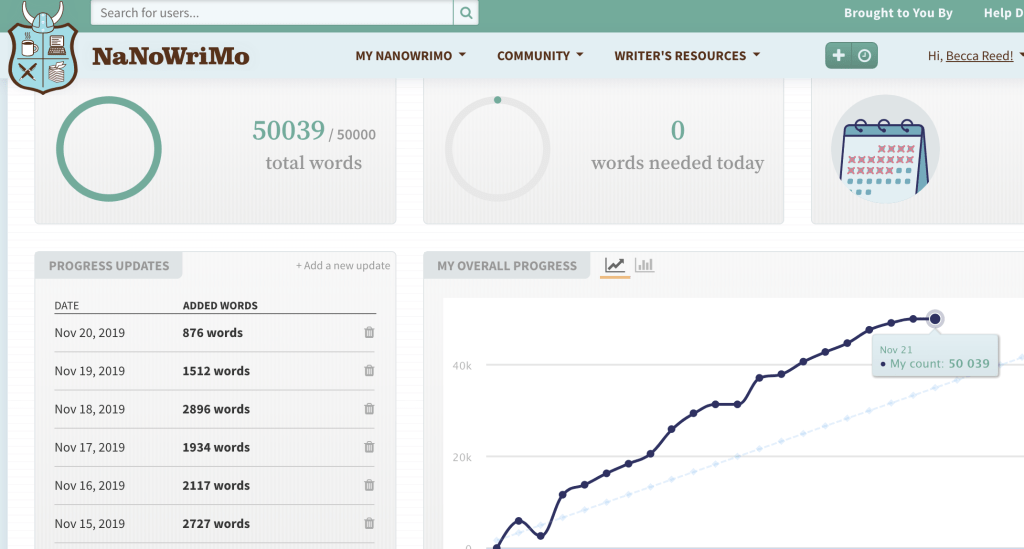Click the Nov 21 data point on chart
The image size is (1024, 549).
coord(935,319)
